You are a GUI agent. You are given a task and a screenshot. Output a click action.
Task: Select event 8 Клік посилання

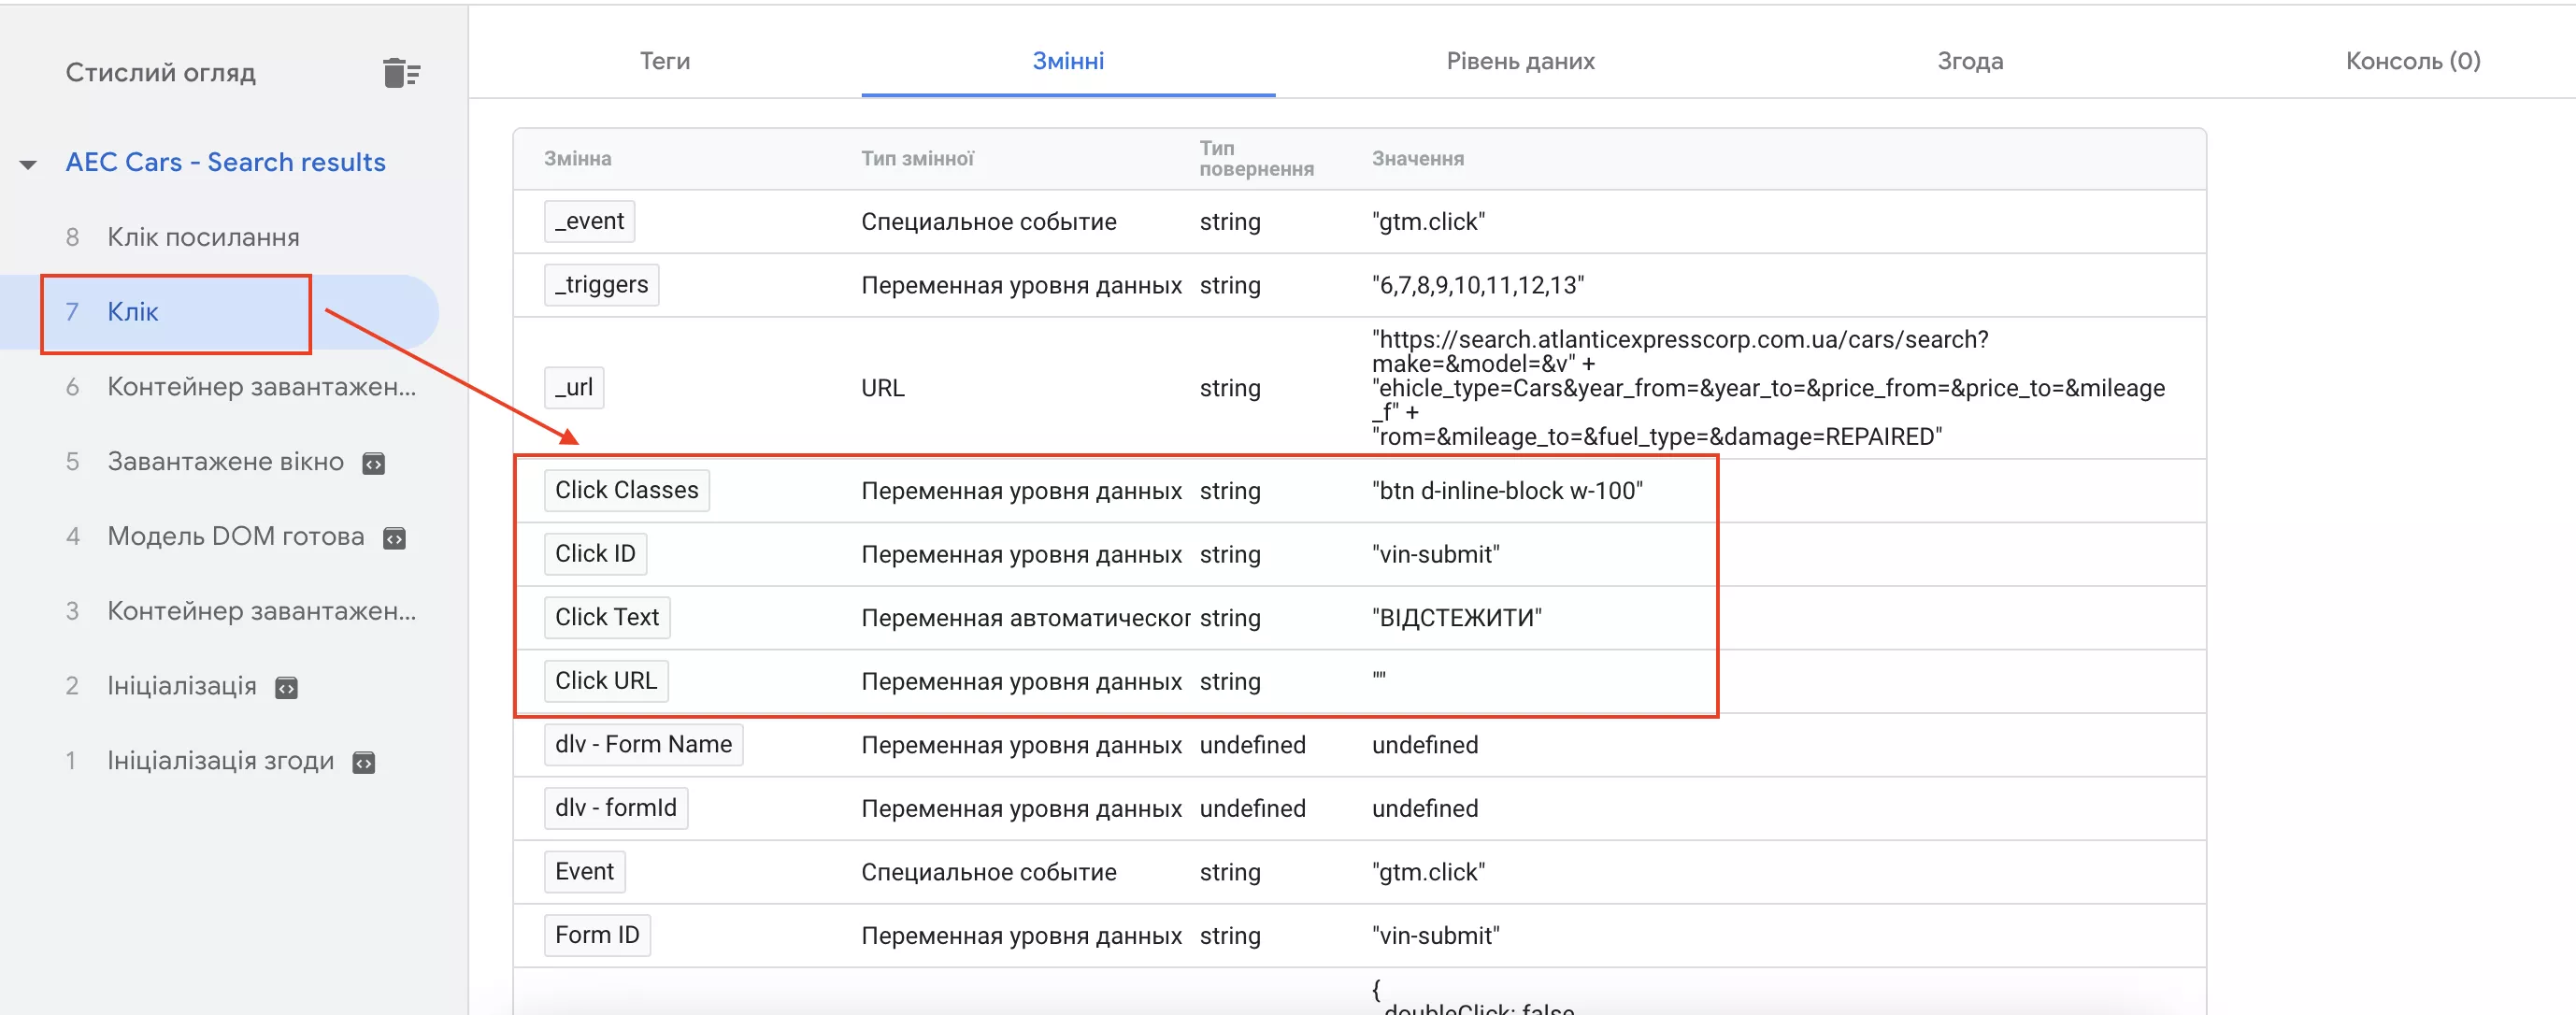[x=220, y=237]
